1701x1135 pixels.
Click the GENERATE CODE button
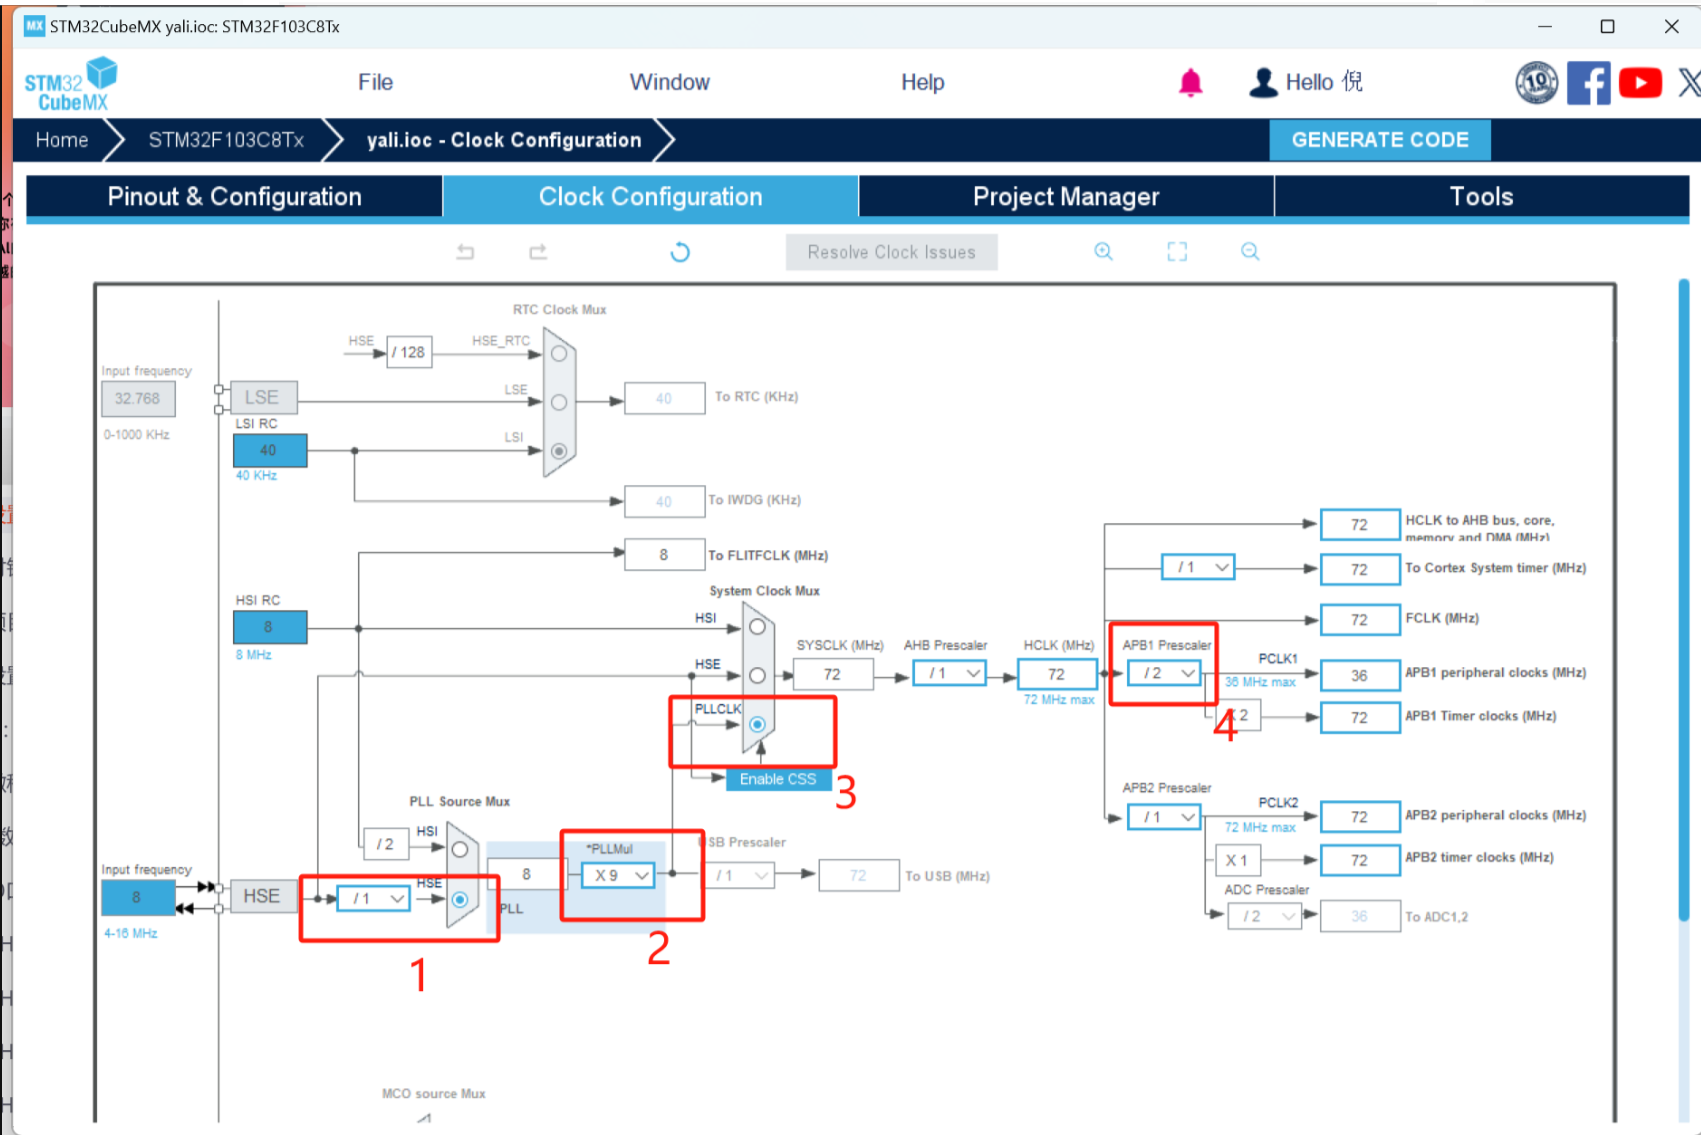coord(1380,140)
